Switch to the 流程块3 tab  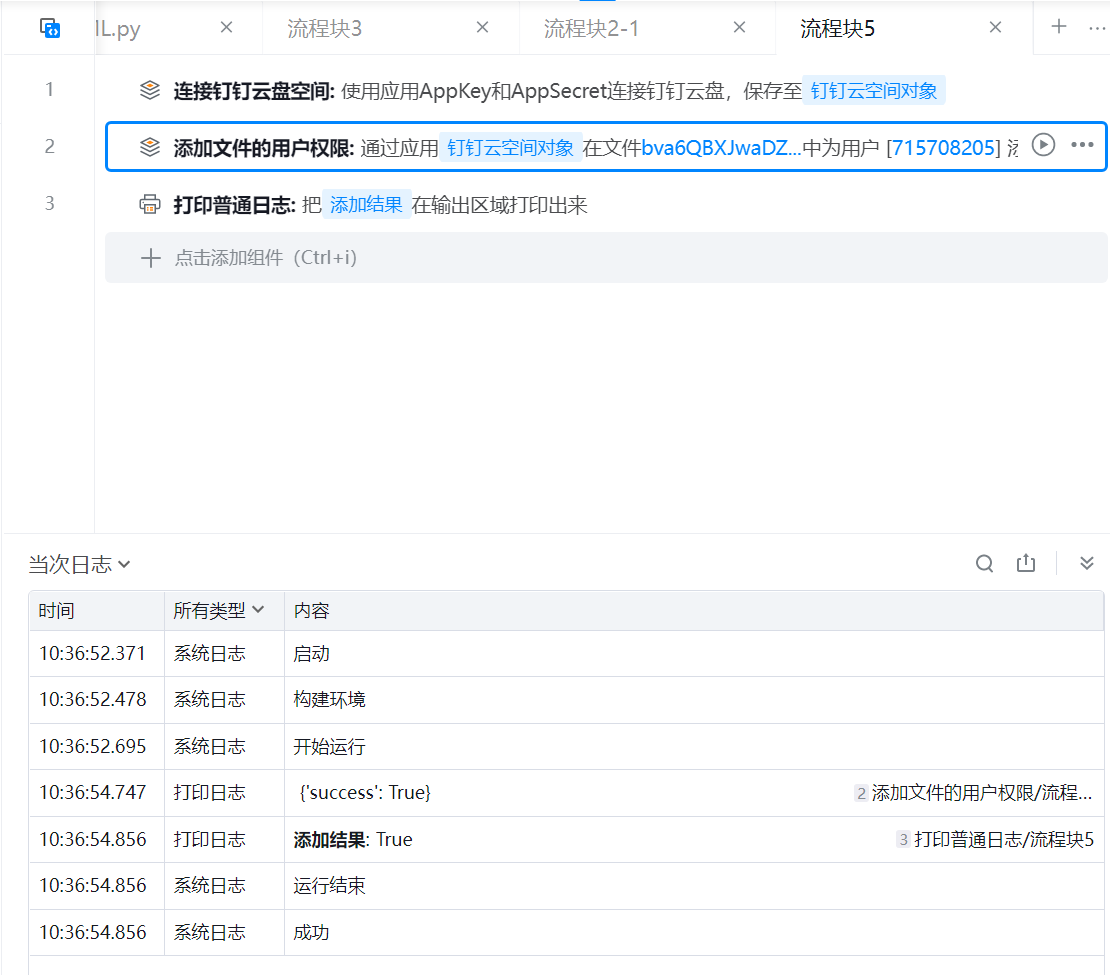click(324, 28)
